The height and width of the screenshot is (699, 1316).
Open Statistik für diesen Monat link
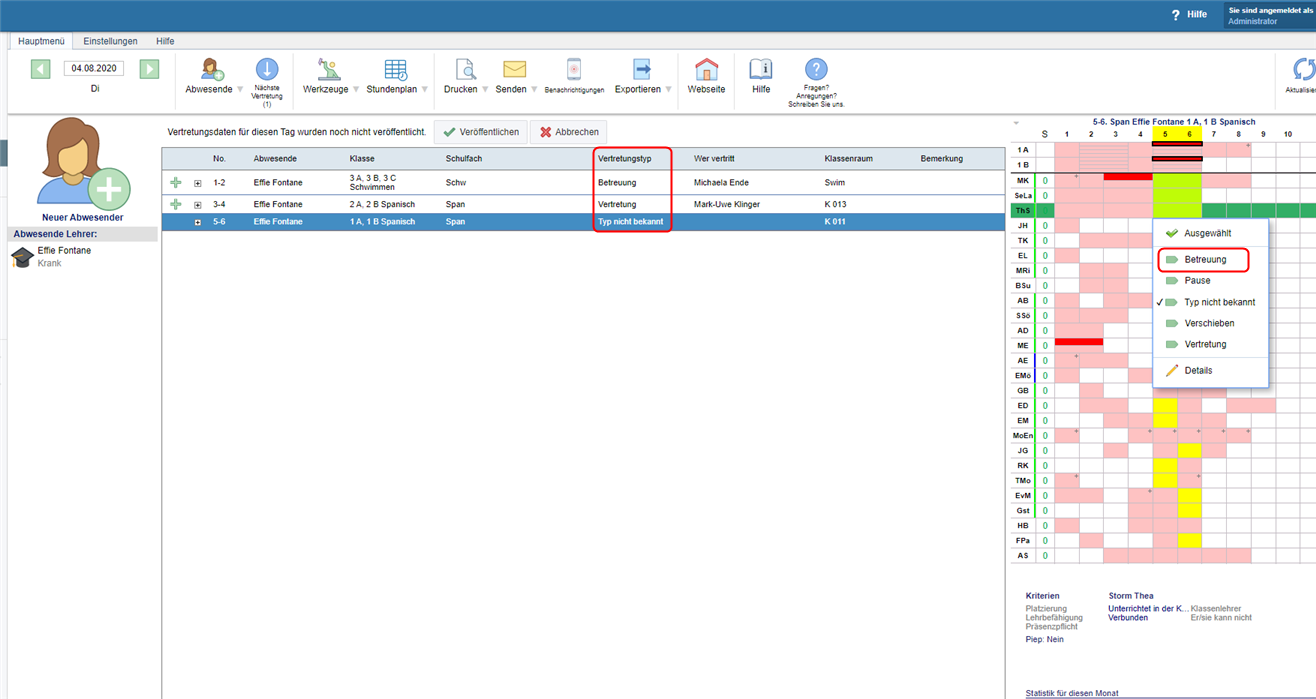pos(1072,693)
